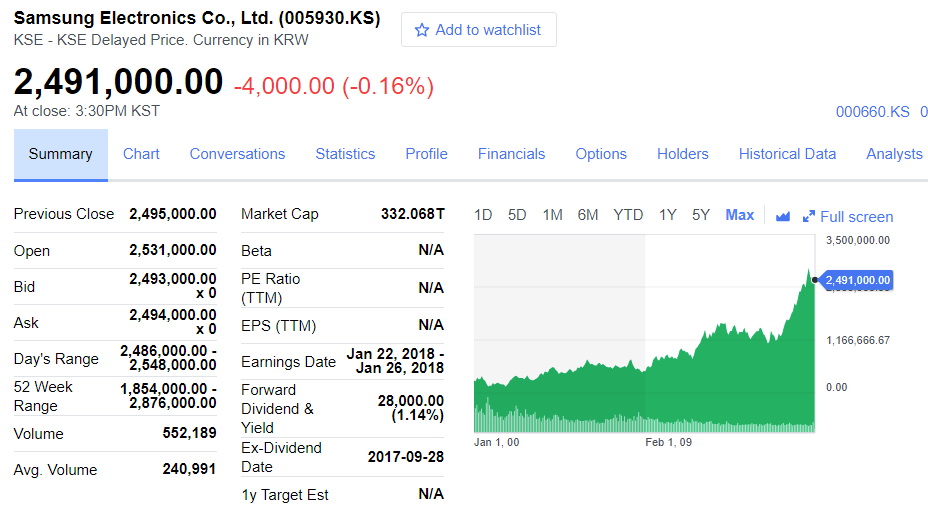The width and height of the screenshot is (928, 517).
Task: Show the 5Y chart range
Action: click(x=700, y=215)
